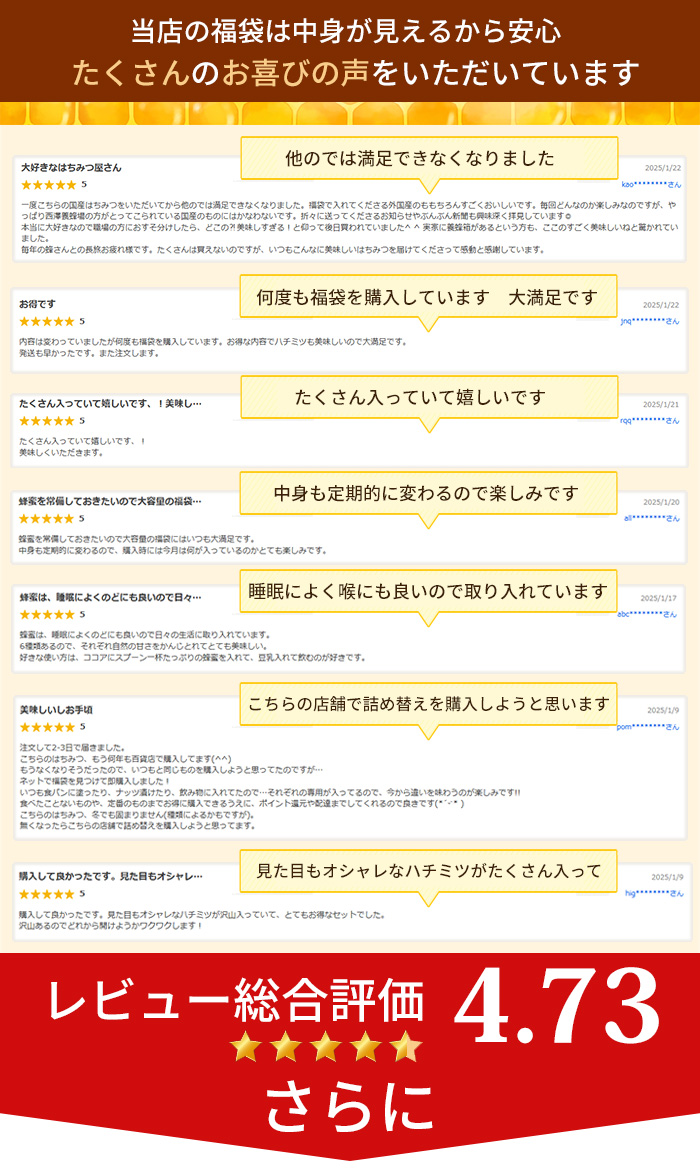
Task: Click the star rating of the 2025/1/20 review
Action: [x=47, y=519]
